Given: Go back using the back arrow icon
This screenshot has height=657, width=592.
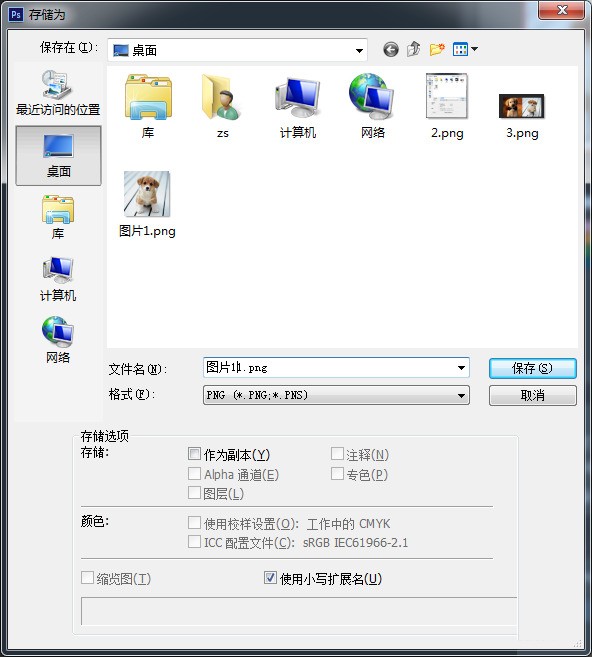Looking at the screenshot, I should [x=390, y=49].
